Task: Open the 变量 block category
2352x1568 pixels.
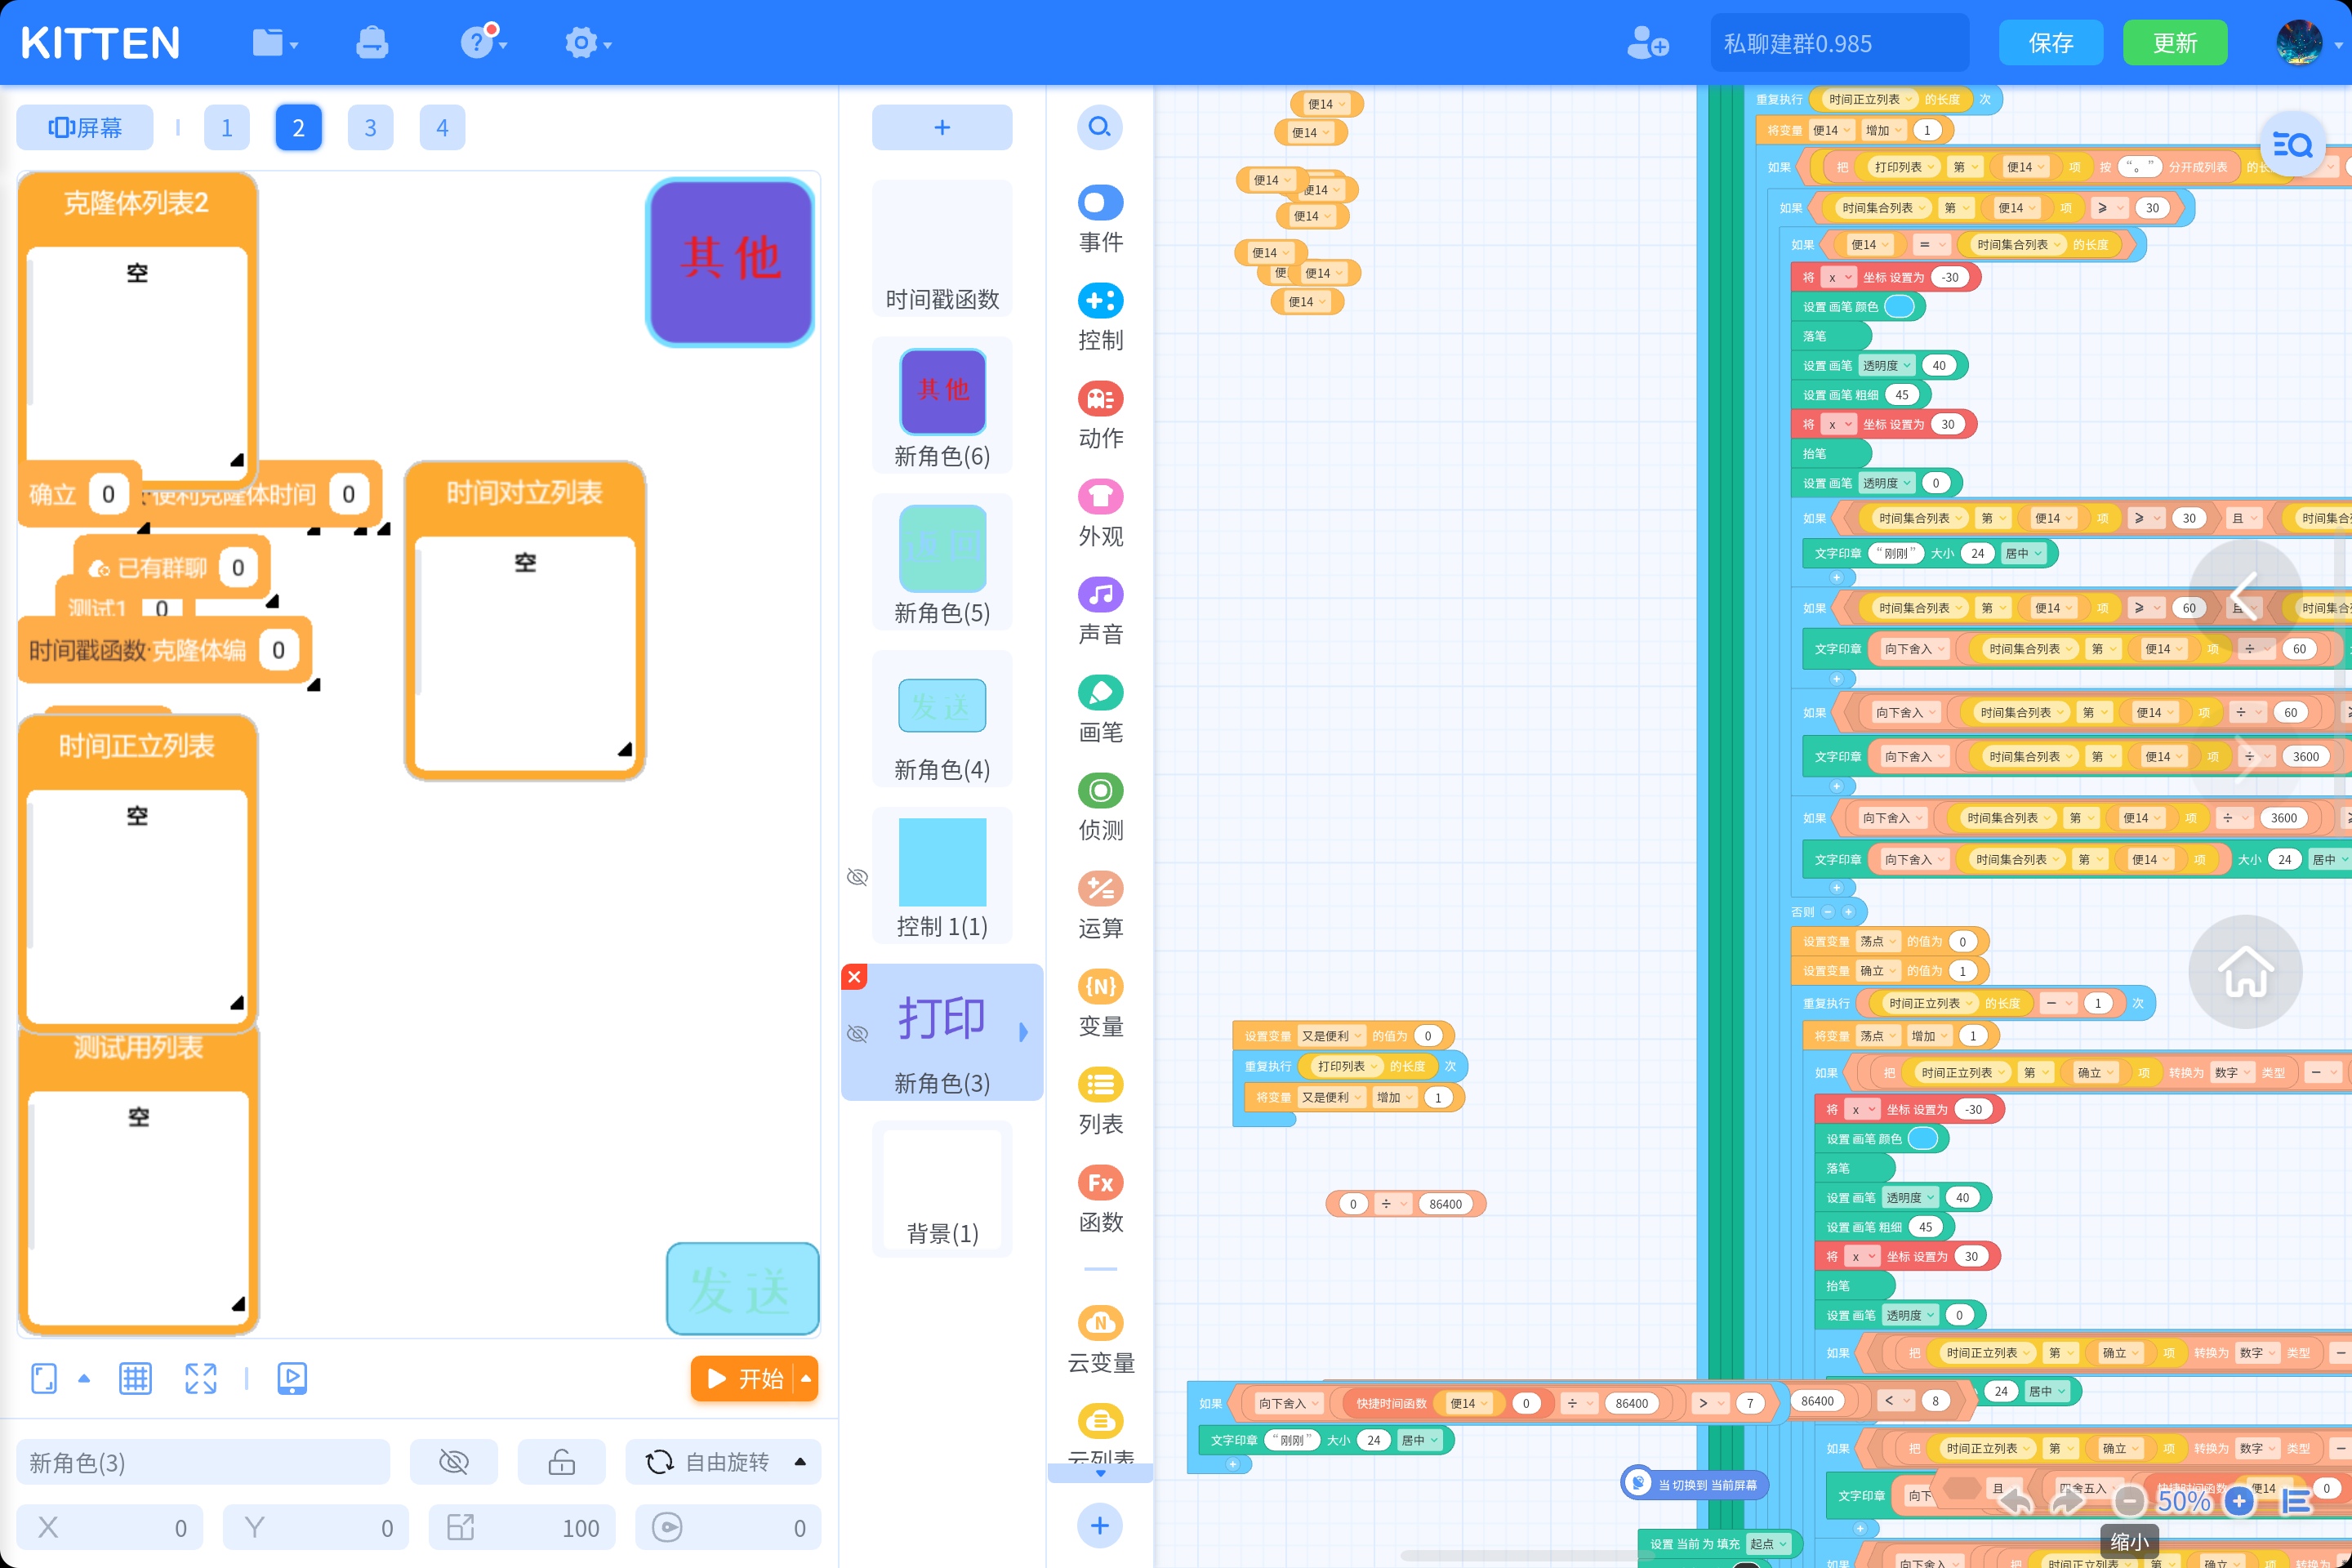Action: (x=1100, y=1003)
